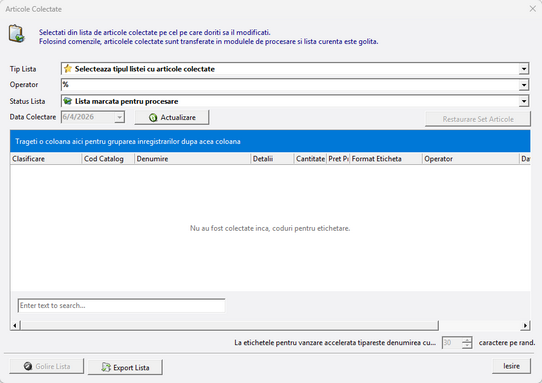Sort by the Cod Catalog column header
Viewport: 542px width, 383px height.
click(x=108, y=159)
